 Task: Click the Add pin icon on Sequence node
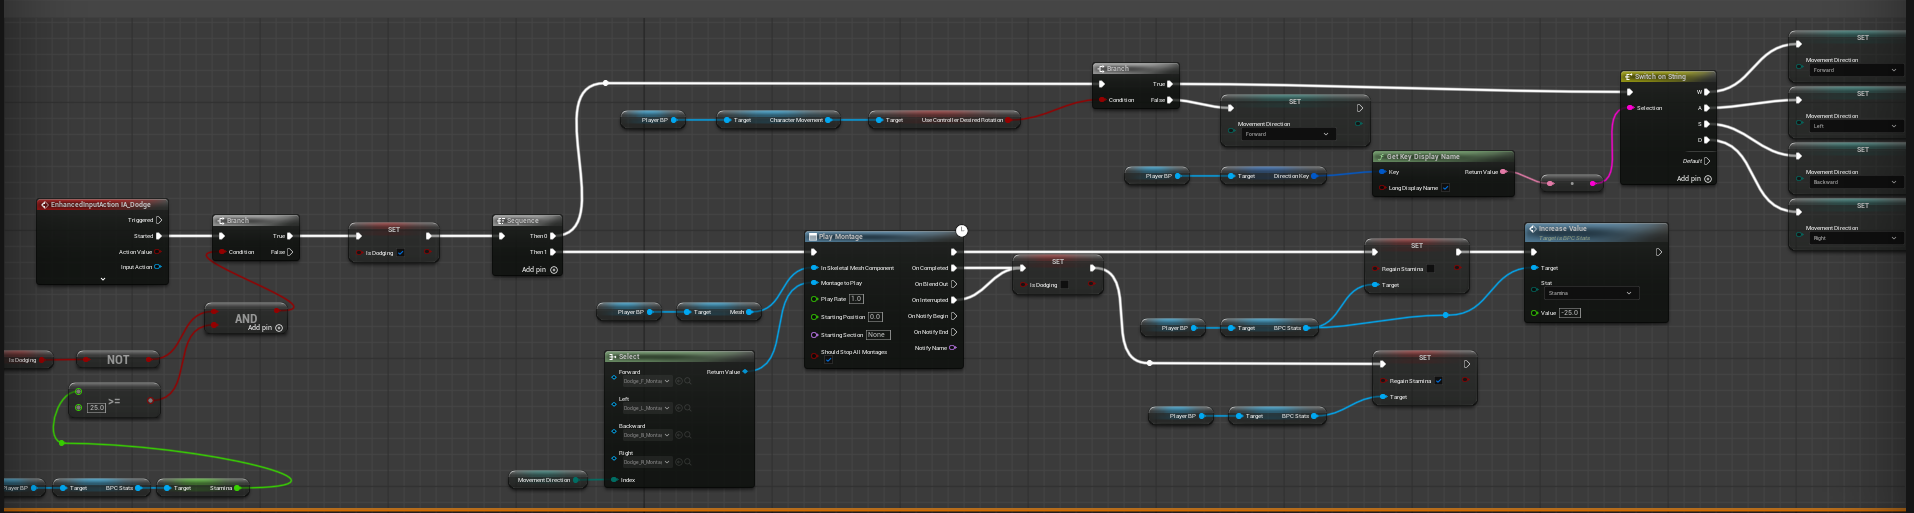554,270
